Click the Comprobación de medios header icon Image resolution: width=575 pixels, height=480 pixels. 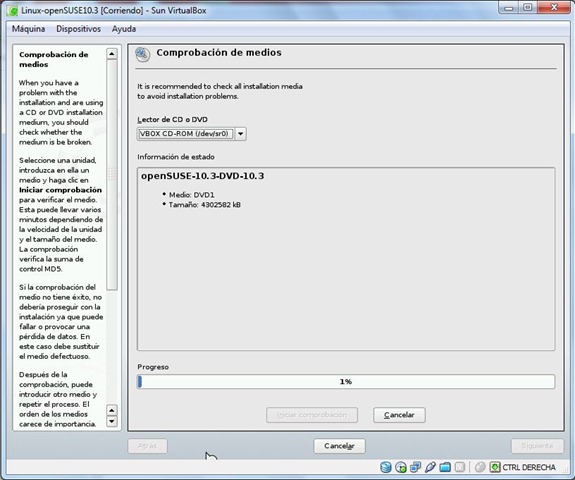[x=142, y=54]
